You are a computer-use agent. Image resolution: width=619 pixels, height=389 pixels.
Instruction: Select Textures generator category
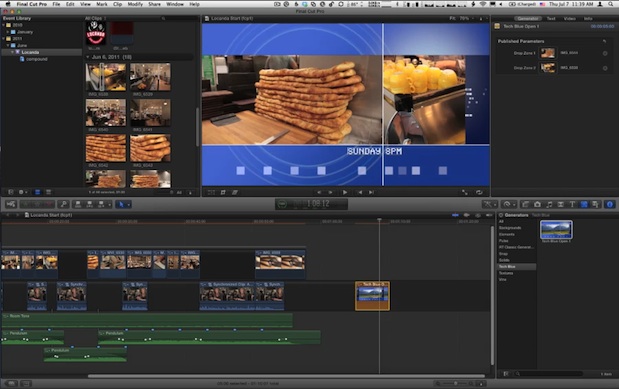pos(506,273)
